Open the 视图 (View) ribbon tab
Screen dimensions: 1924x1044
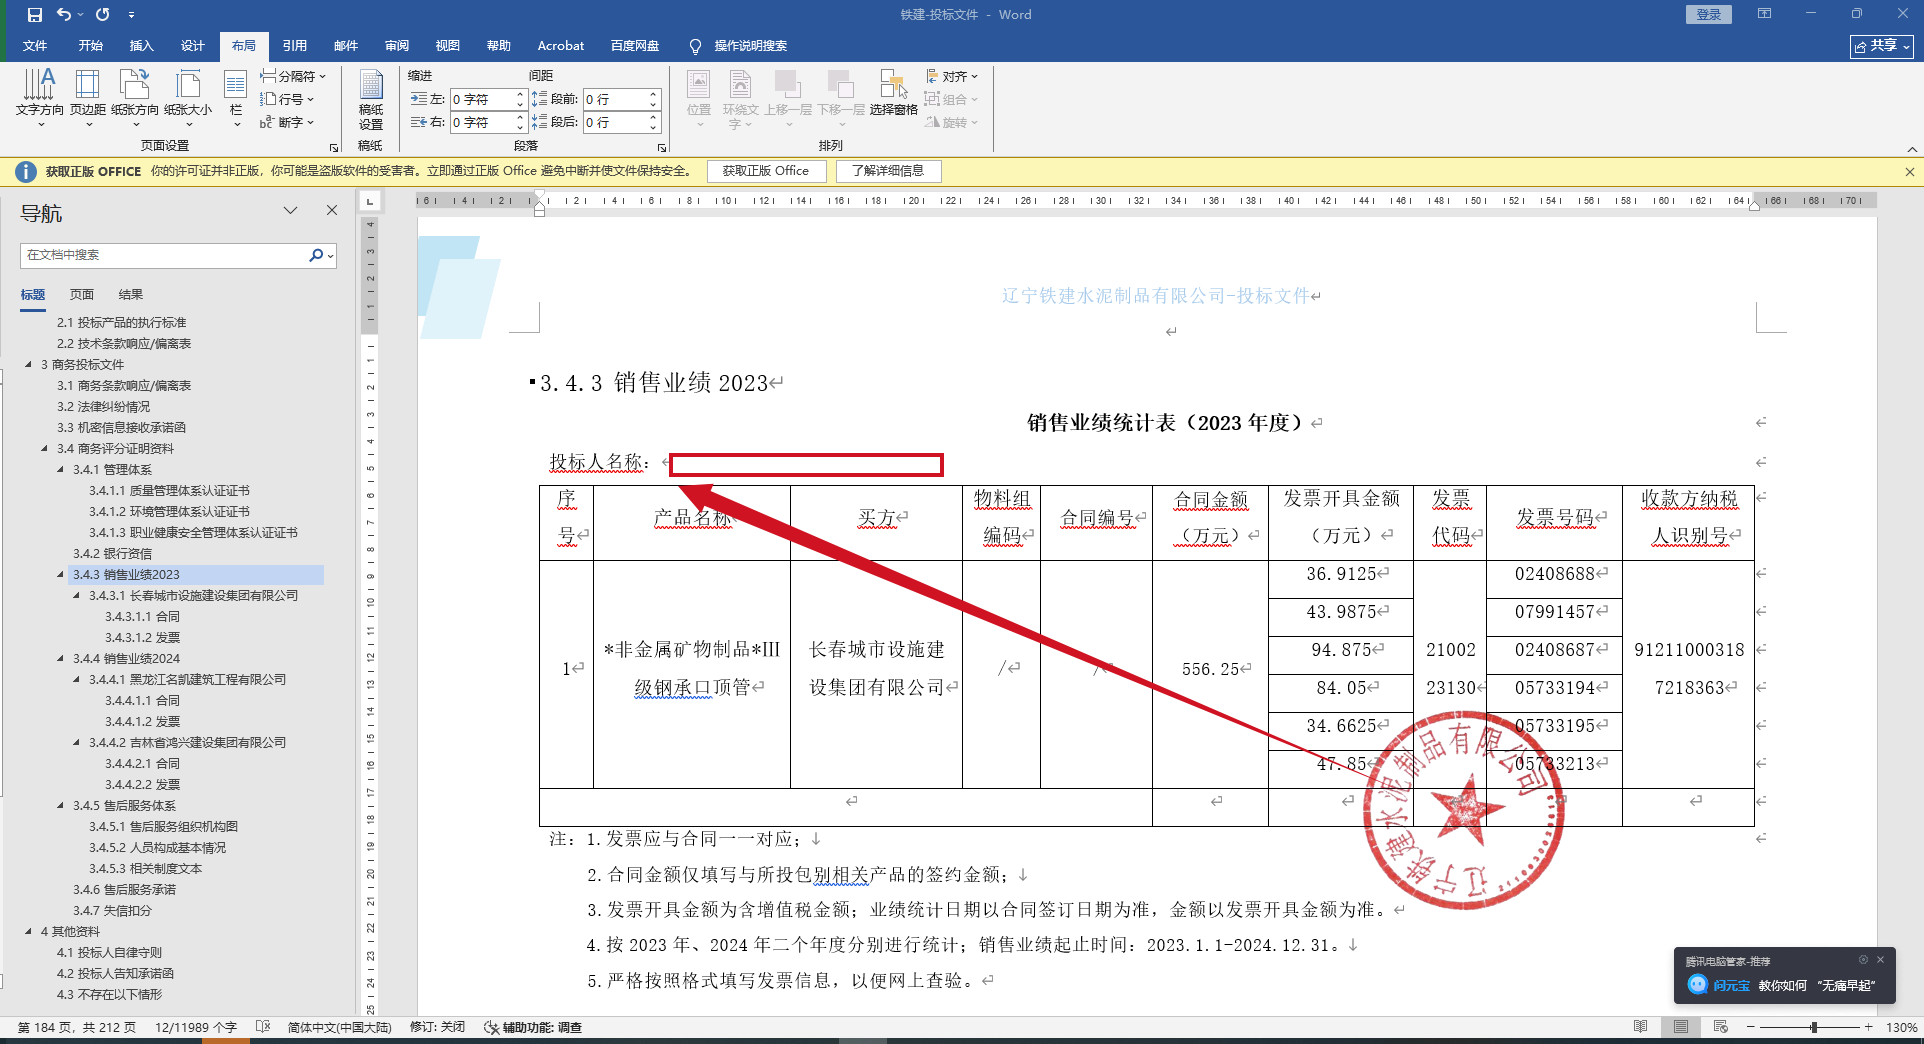[448, 46]
